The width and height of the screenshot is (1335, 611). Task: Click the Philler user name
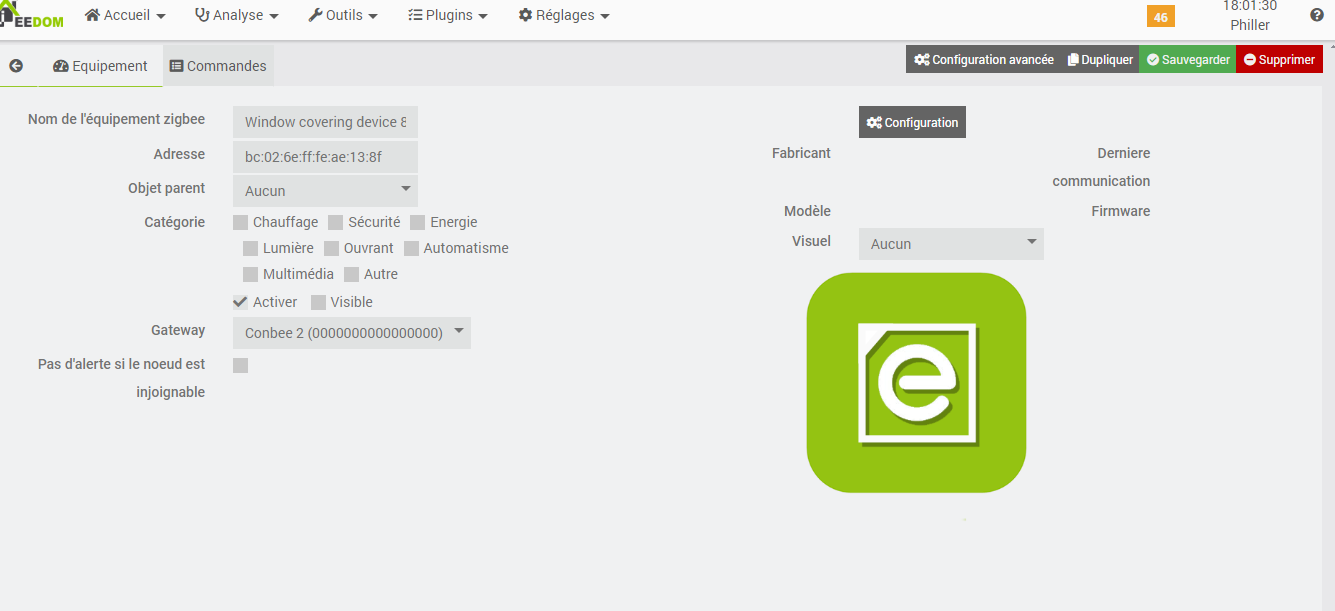(1250, 25)
